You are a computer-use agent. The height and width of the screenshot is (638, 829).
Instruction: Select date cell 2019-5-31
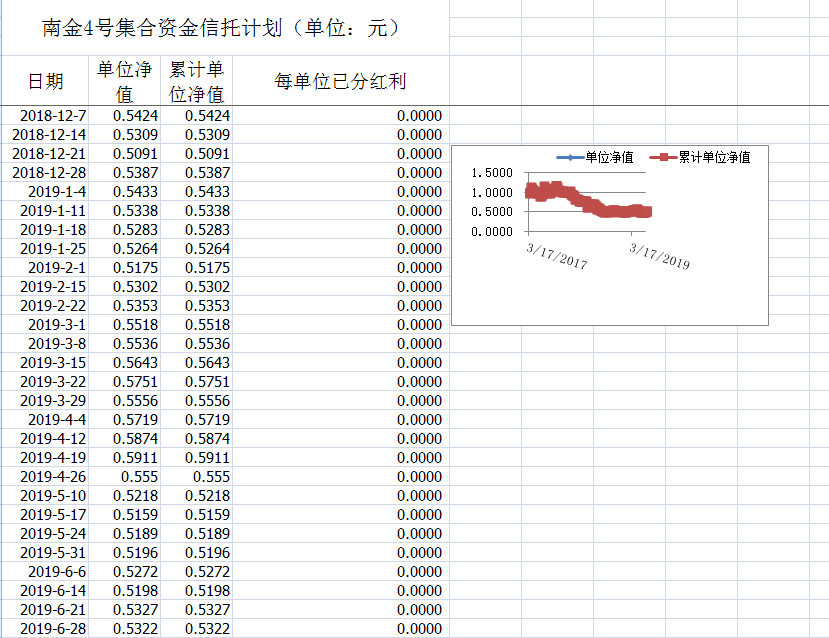tap(45, 553)
